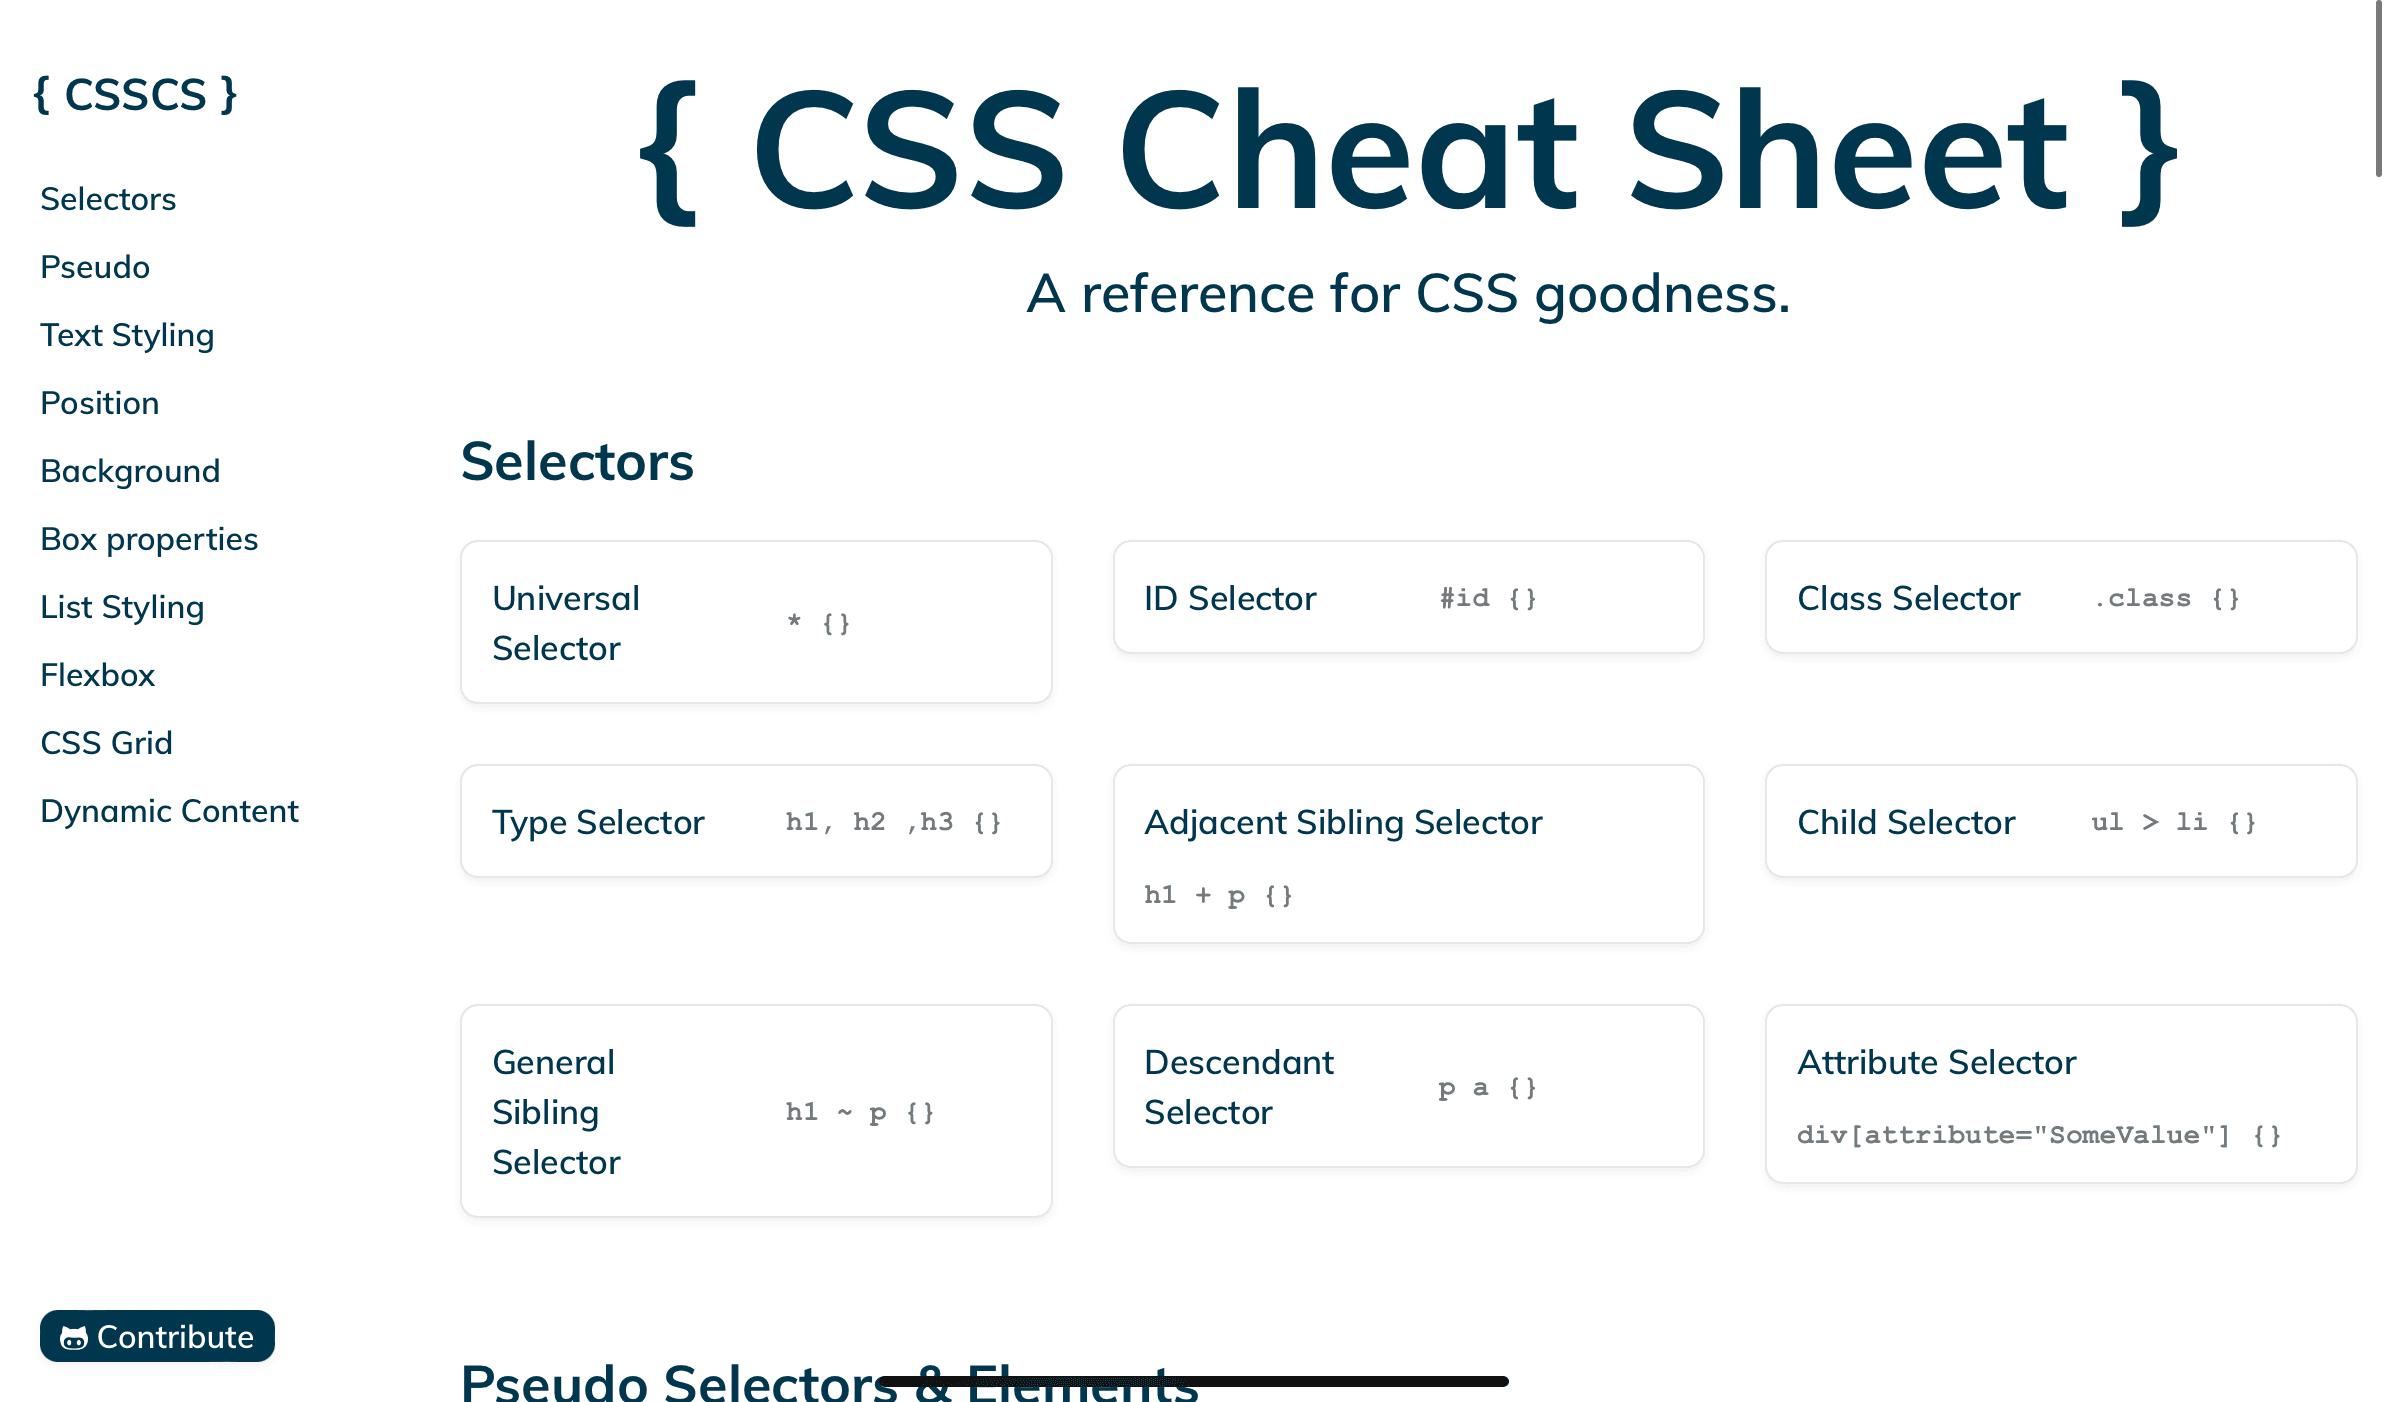This screenshot has width=2388, height=1402.
Task: Click the Contribute button
Action: (x=157, y=1337)
